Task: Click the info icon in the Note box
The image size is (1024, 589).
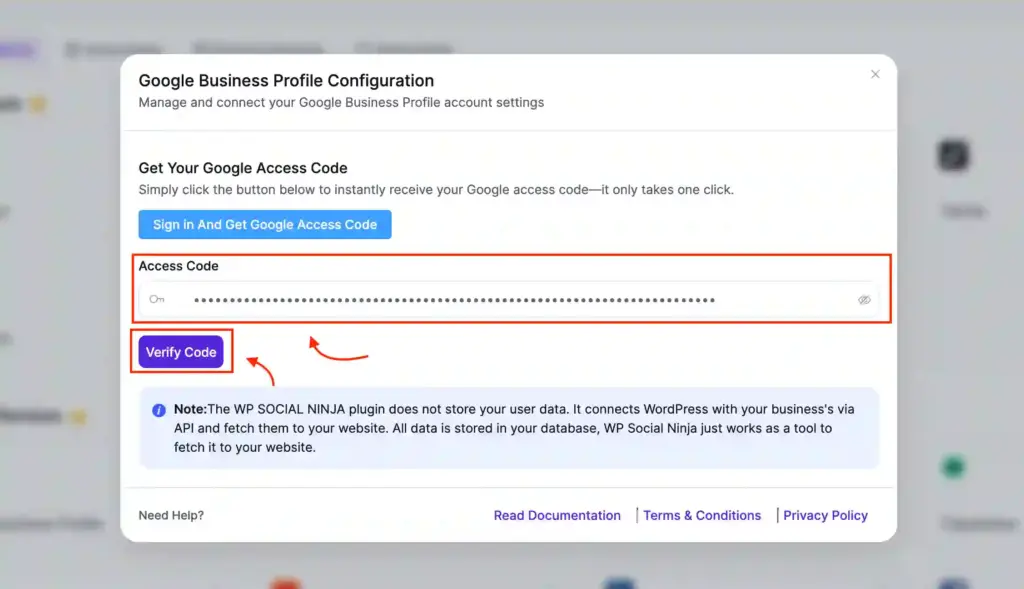Action: (x=161, y=408)
